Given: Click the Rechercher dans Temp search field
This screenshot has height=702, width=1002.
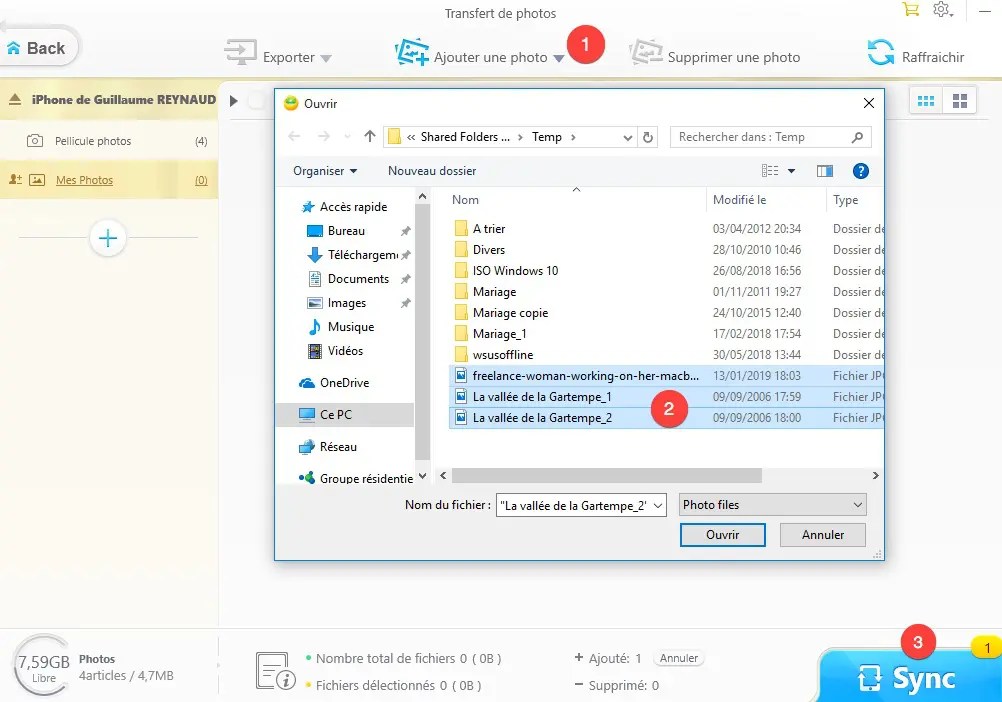Looking at the screenshot, I should tap(770, 137).
